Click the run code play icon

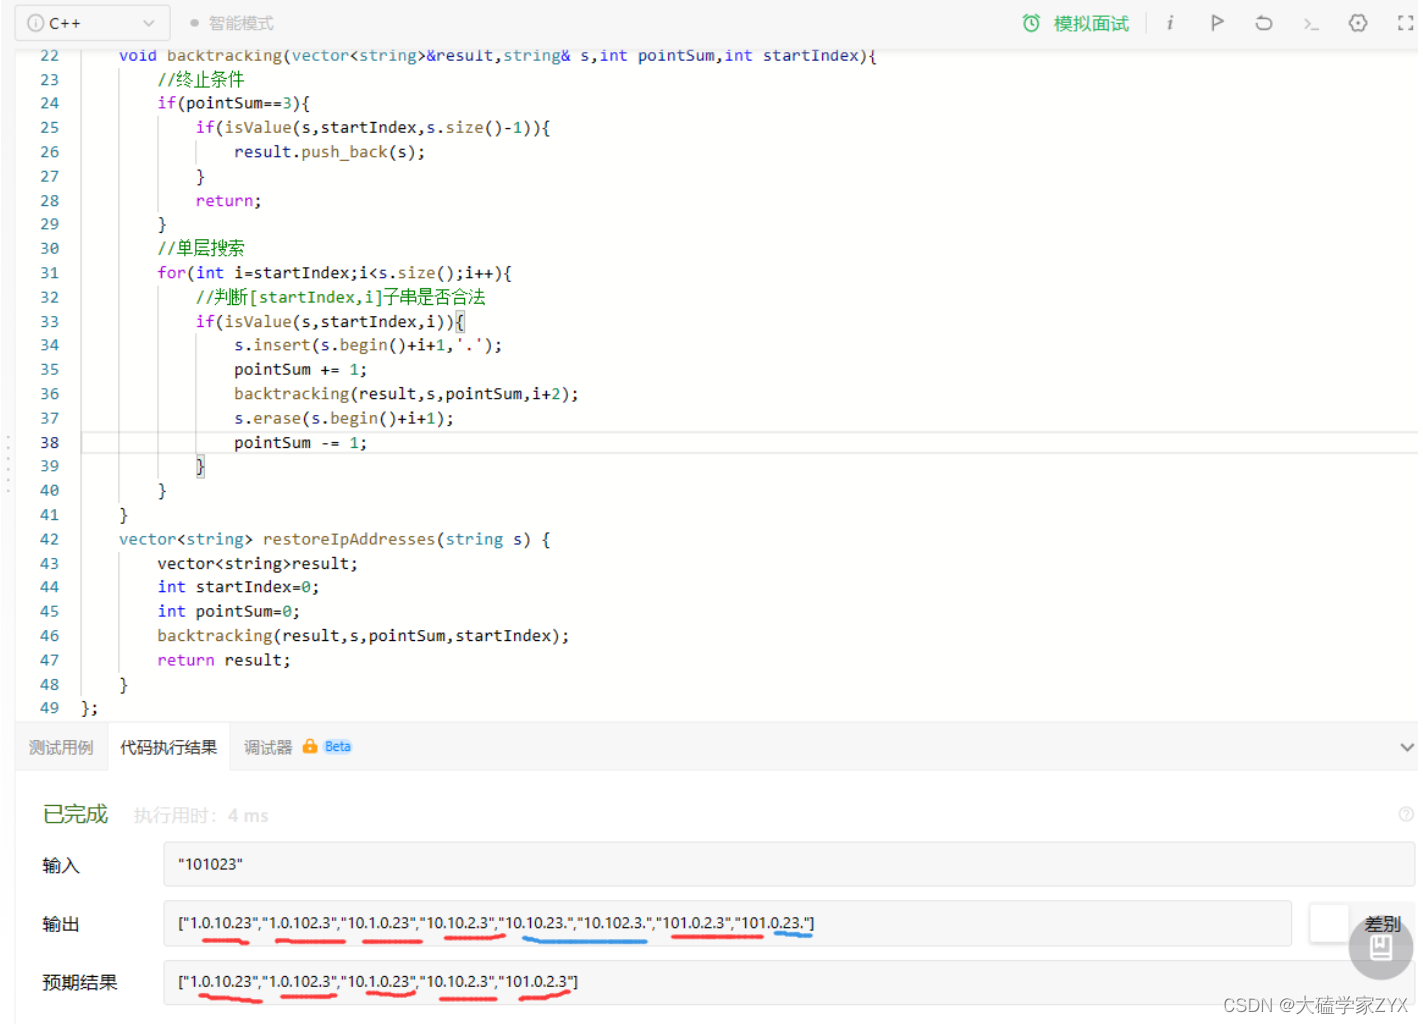pos(1217,22)
